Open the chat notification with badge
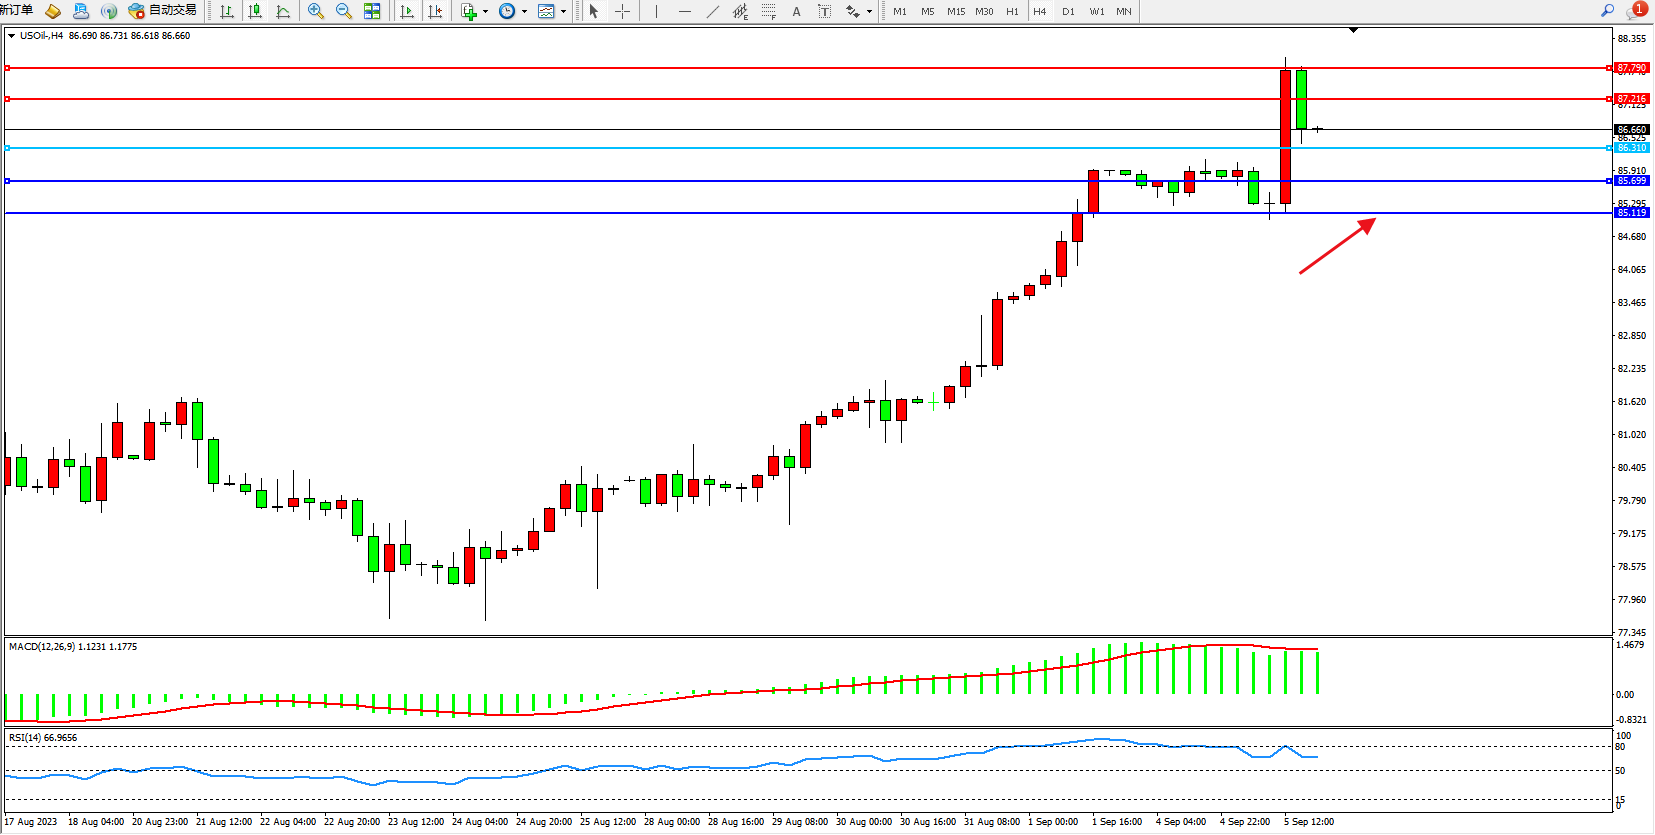Viewport: 1655px width, 835px height. (1636, 10)
